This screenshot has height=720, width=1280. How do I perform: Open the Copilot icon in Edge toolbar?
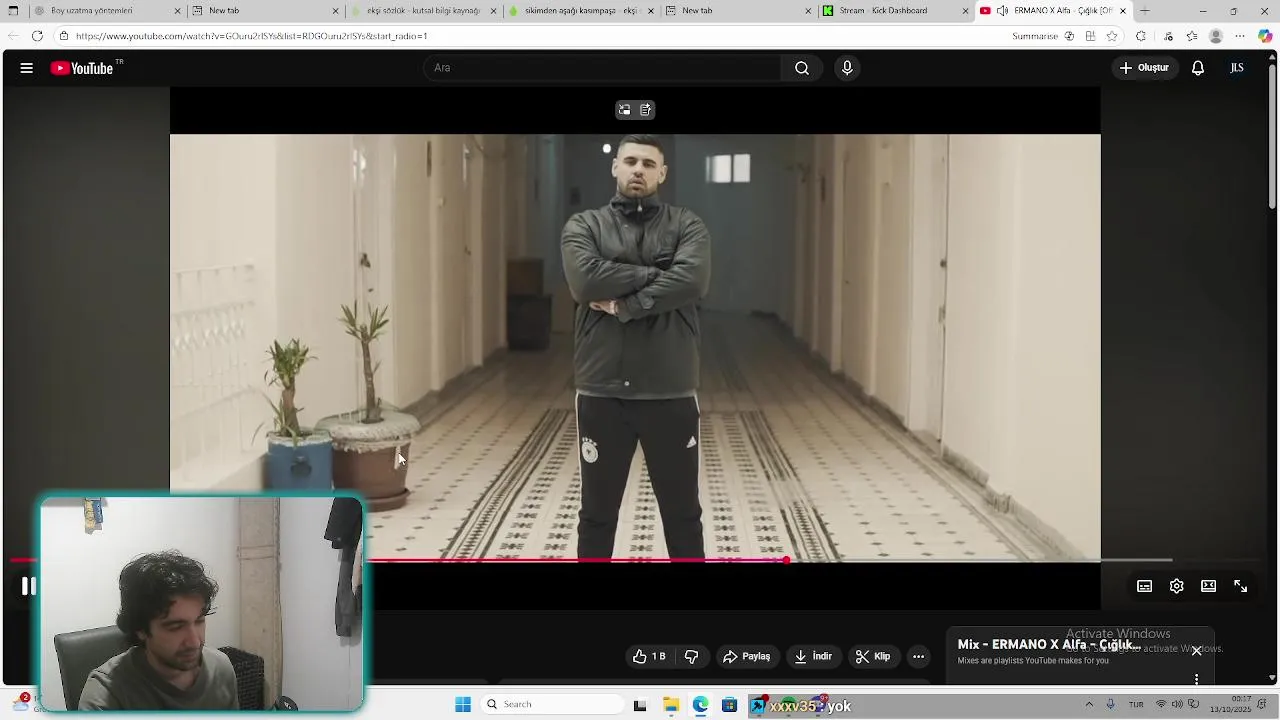[x=1265, y=36]
